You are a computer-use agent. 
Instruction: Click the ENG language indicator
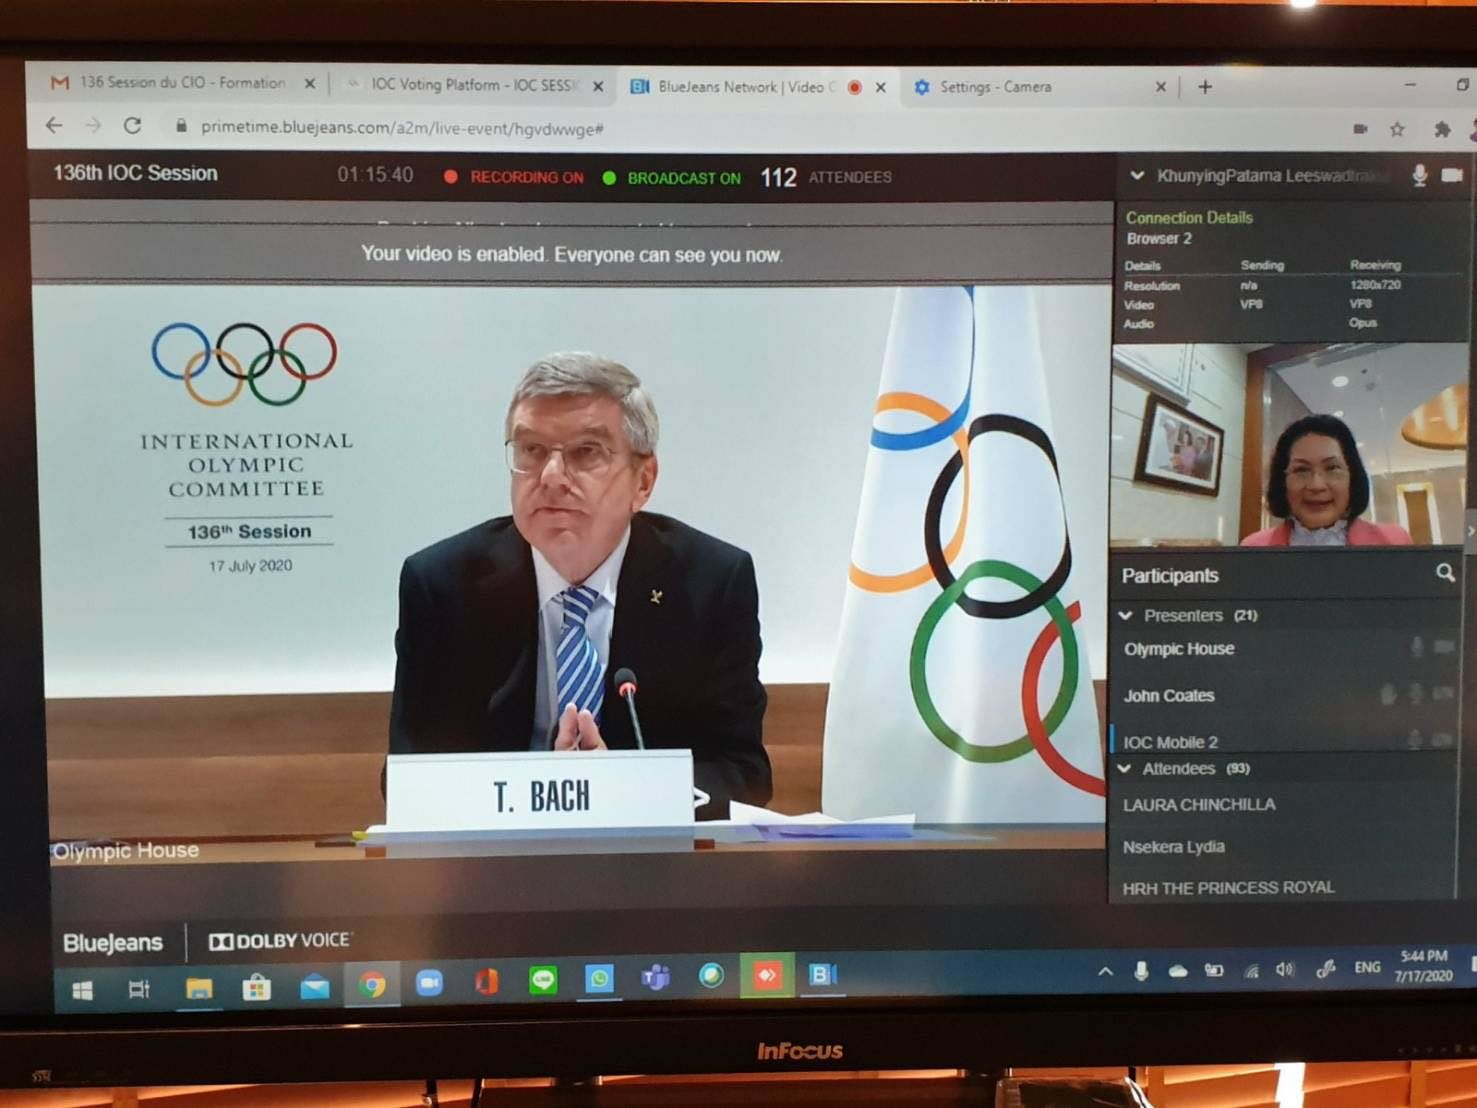tap(1367, 968)
